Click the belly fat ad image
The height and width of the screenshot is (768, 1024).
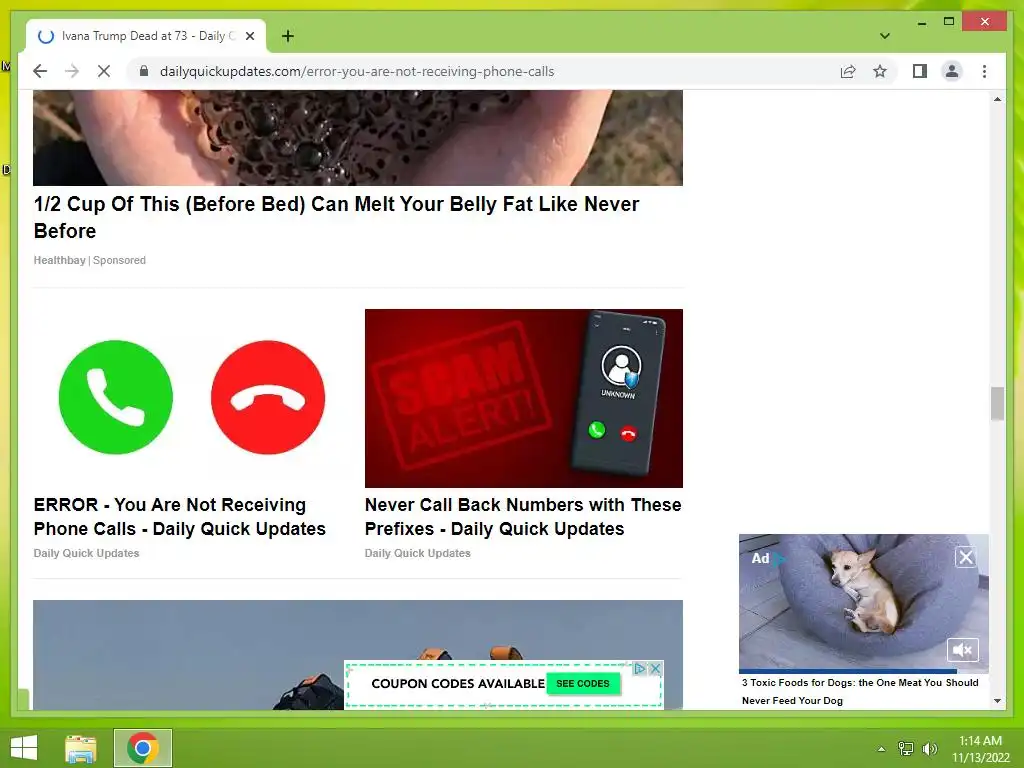click(x=358, y=138)
